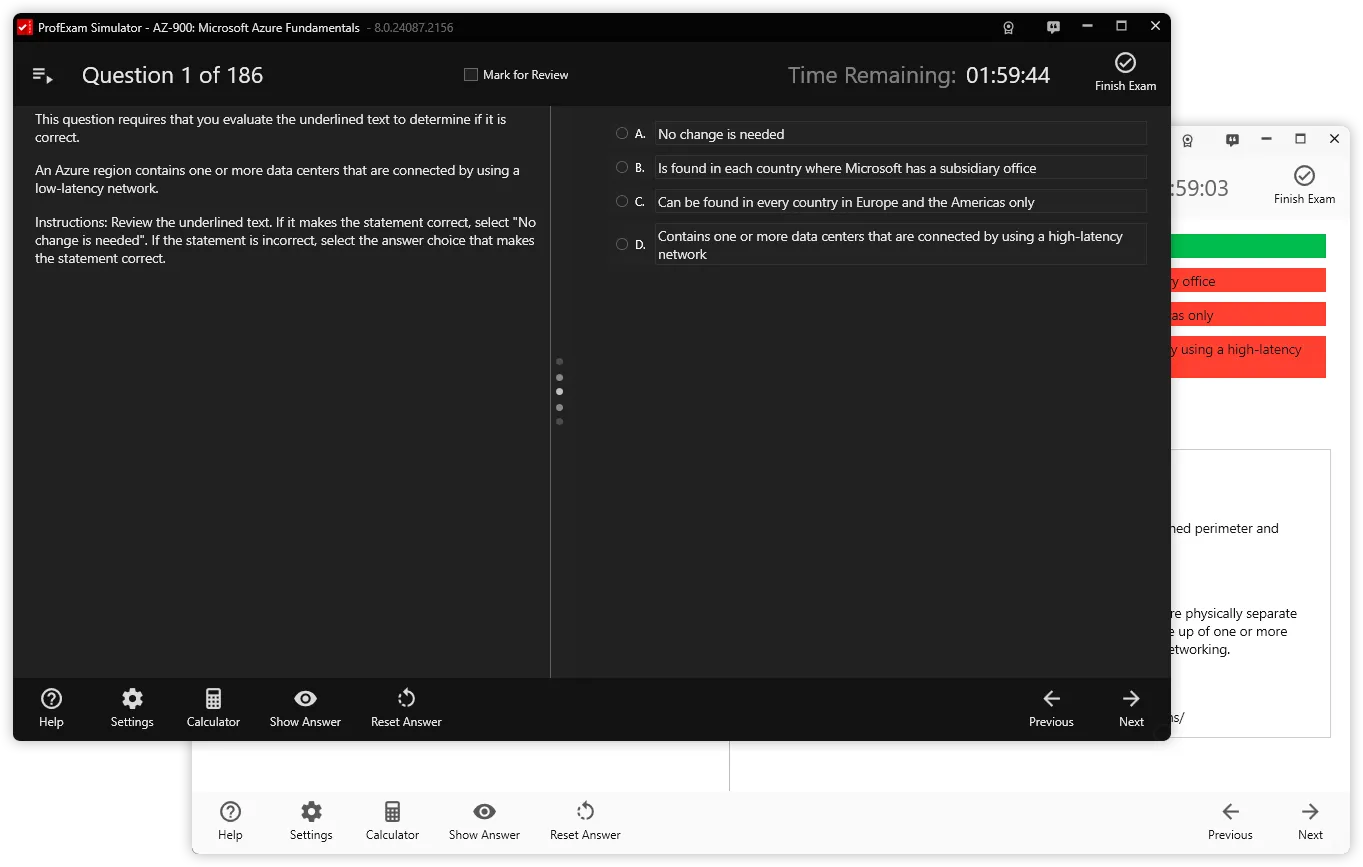Click Reset Answer in the dark window
The height and width of the screenshot is (867, 1363).
[406, 708]
